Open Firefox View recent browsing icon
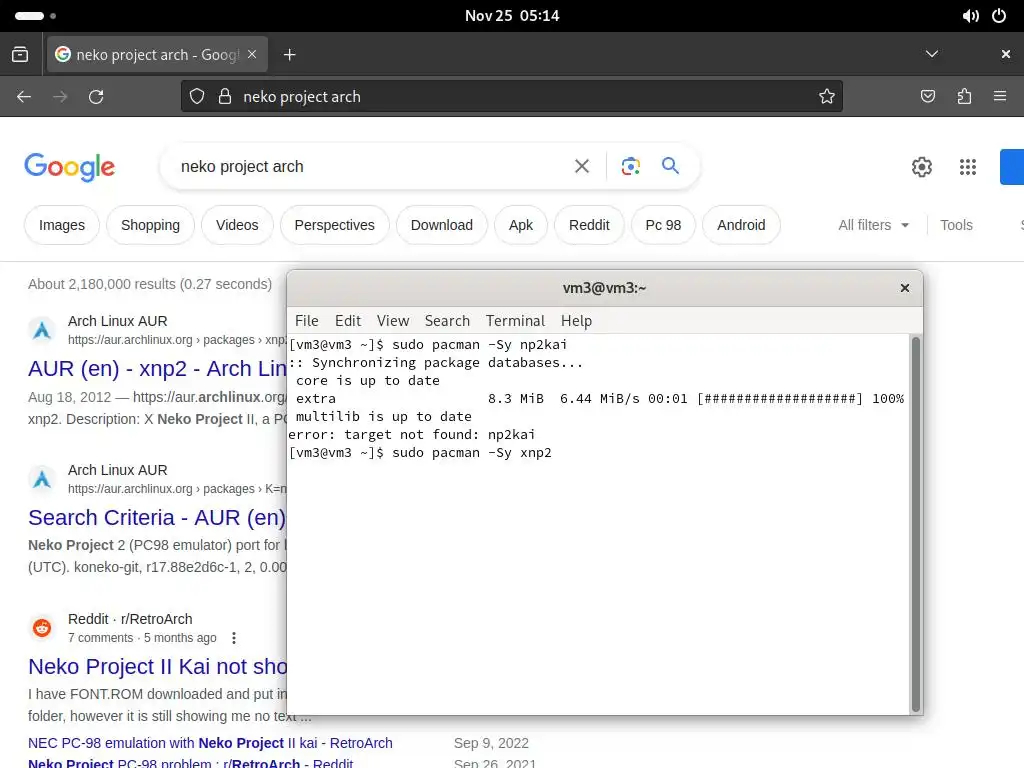The height and width of the screenshot is (768, 1024). click(20, 54)
